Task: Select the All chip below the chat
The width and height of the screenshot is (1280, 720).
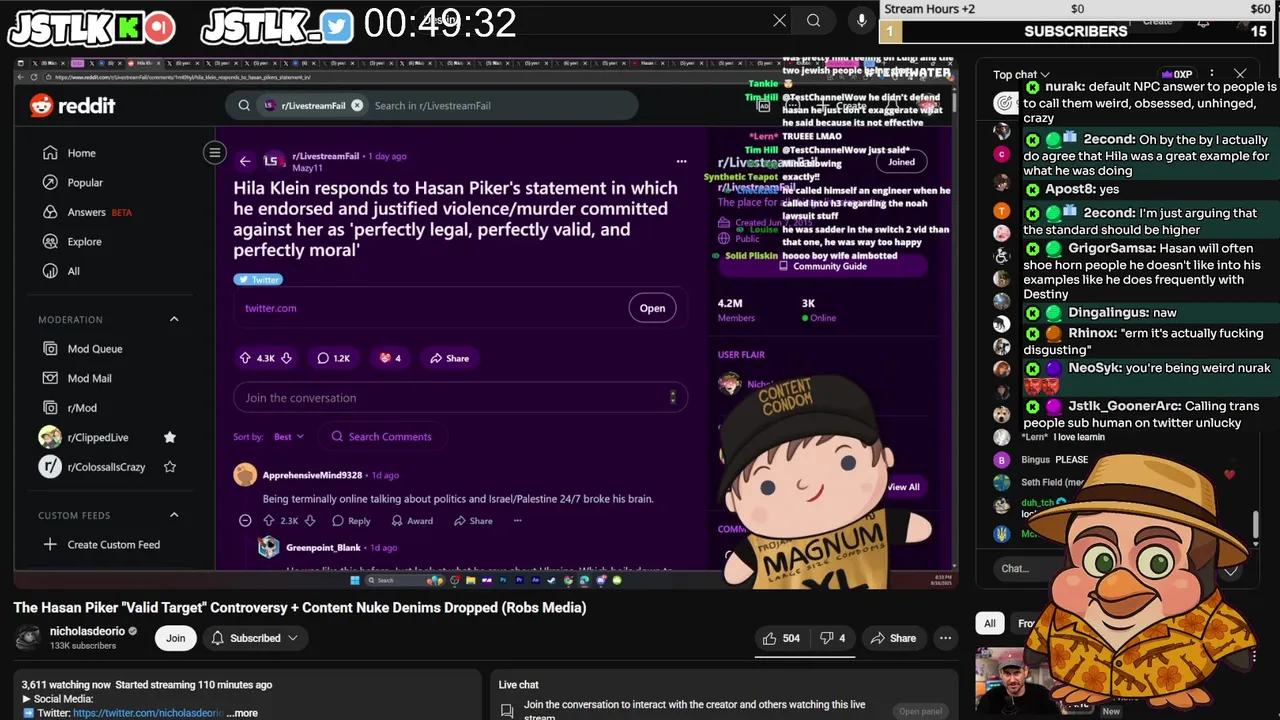Action: 989,623
